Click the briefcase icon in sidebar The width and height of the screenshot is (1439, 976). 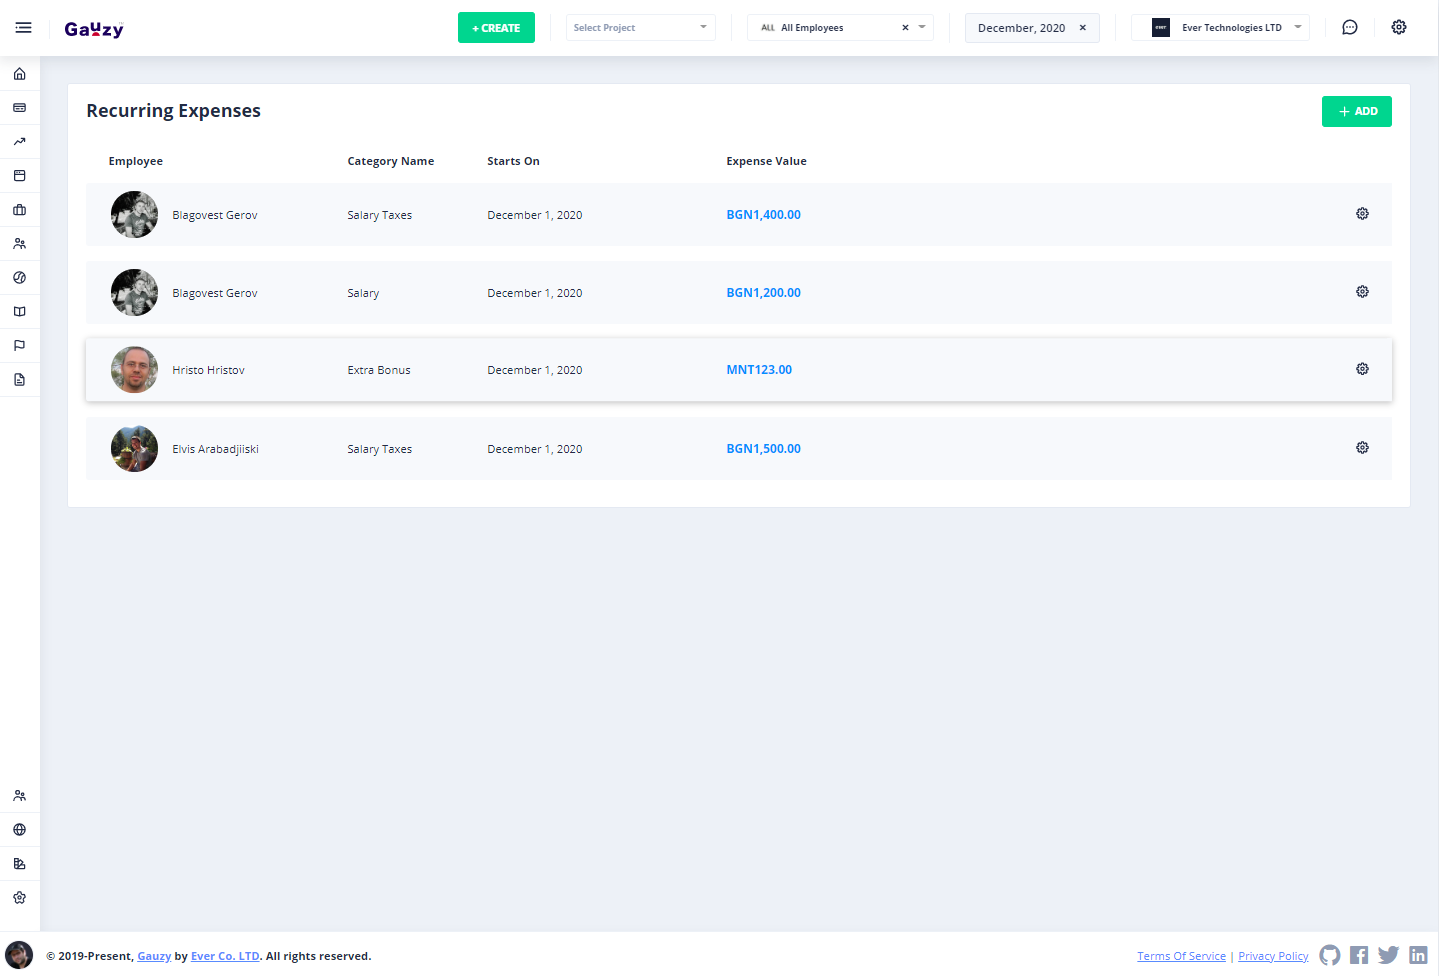pos(19,210)
